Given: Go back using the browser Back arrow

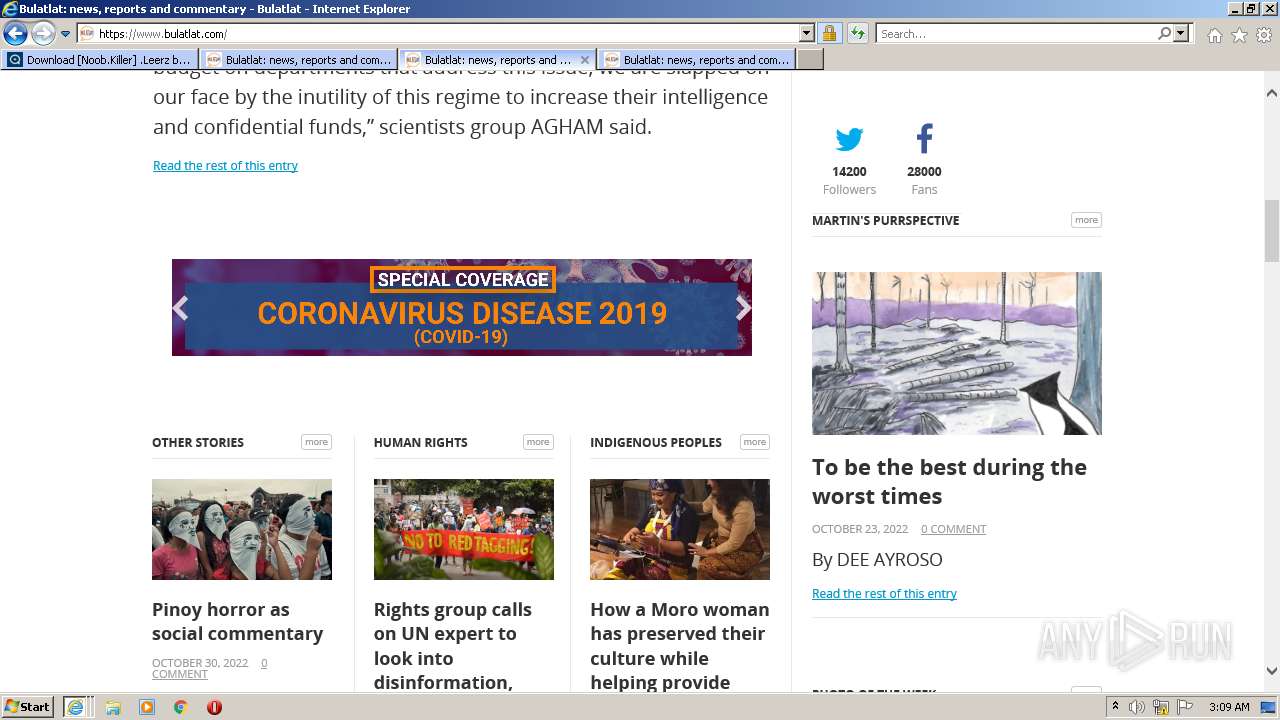Looking at the screenshot, I should pos(15,34).
